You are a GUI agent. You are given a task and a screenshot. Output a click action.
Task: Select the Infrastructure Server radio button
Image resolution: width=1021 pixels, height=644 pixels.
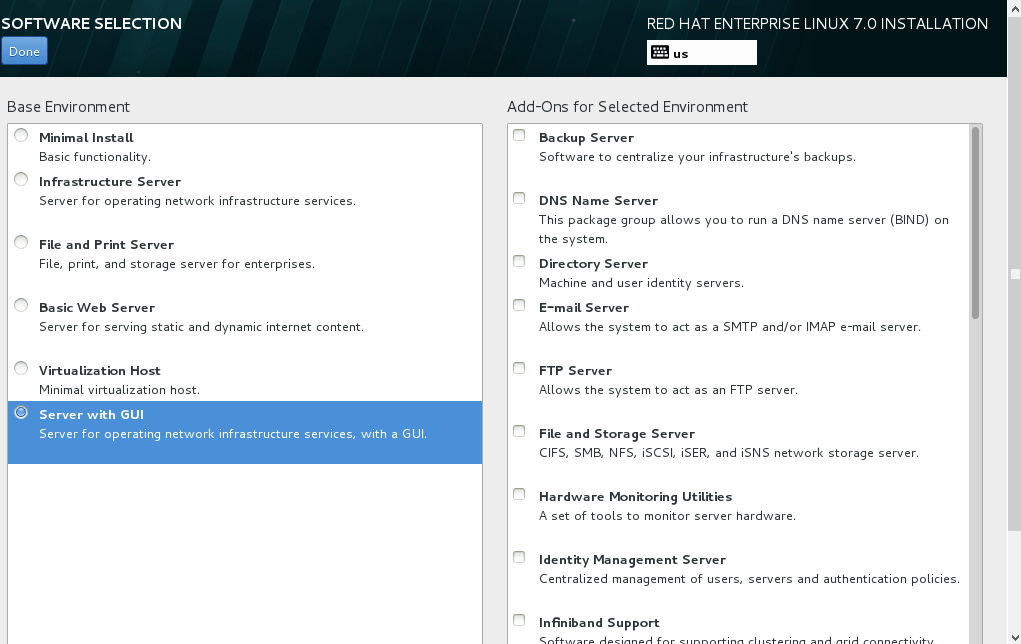pos(21,179)
